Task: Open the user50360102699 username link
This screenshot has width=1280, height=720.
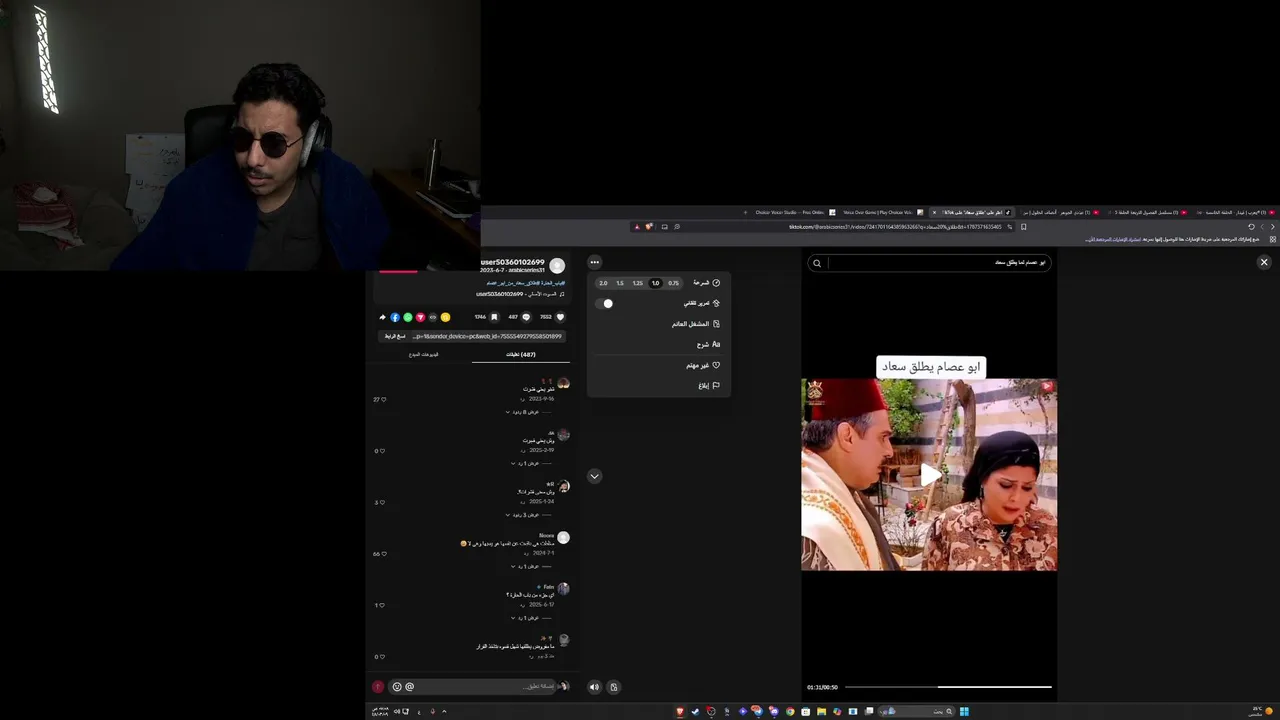Action: tap(512, 262)
